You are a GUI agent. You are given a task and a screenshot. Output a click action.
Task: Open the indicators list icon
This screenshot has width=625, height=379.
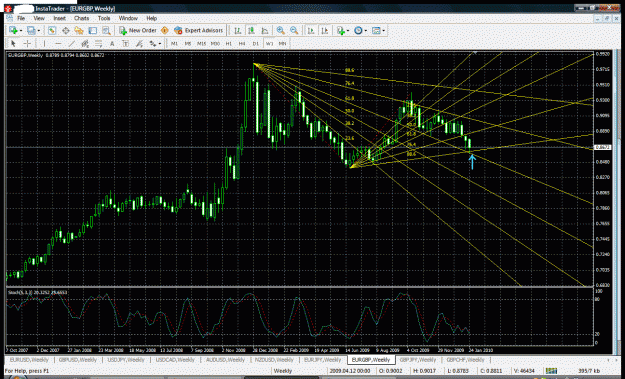pos(340,30)
